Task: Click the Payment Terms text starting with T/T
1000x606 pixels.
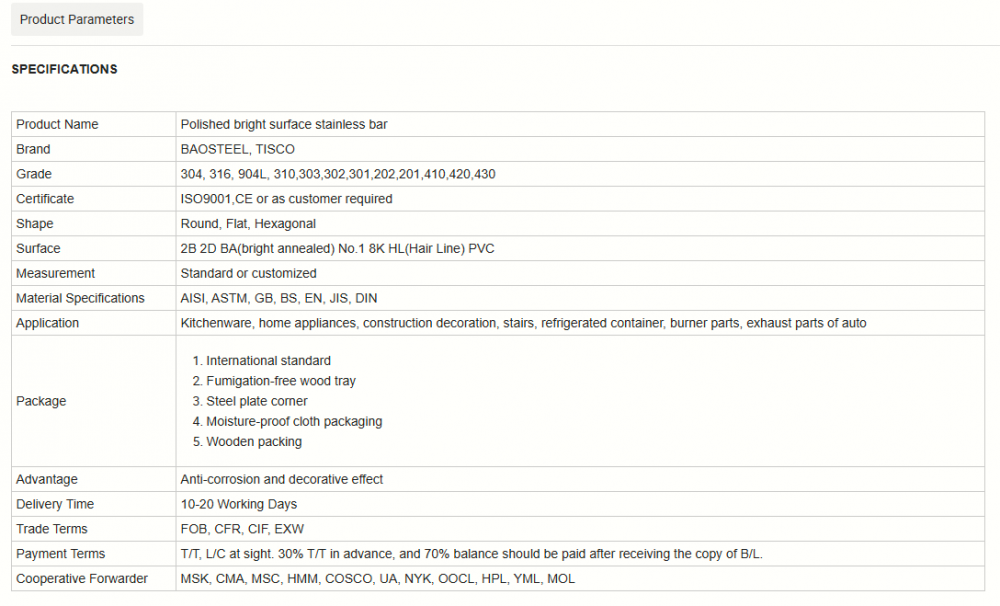Action: pos(472,554)
